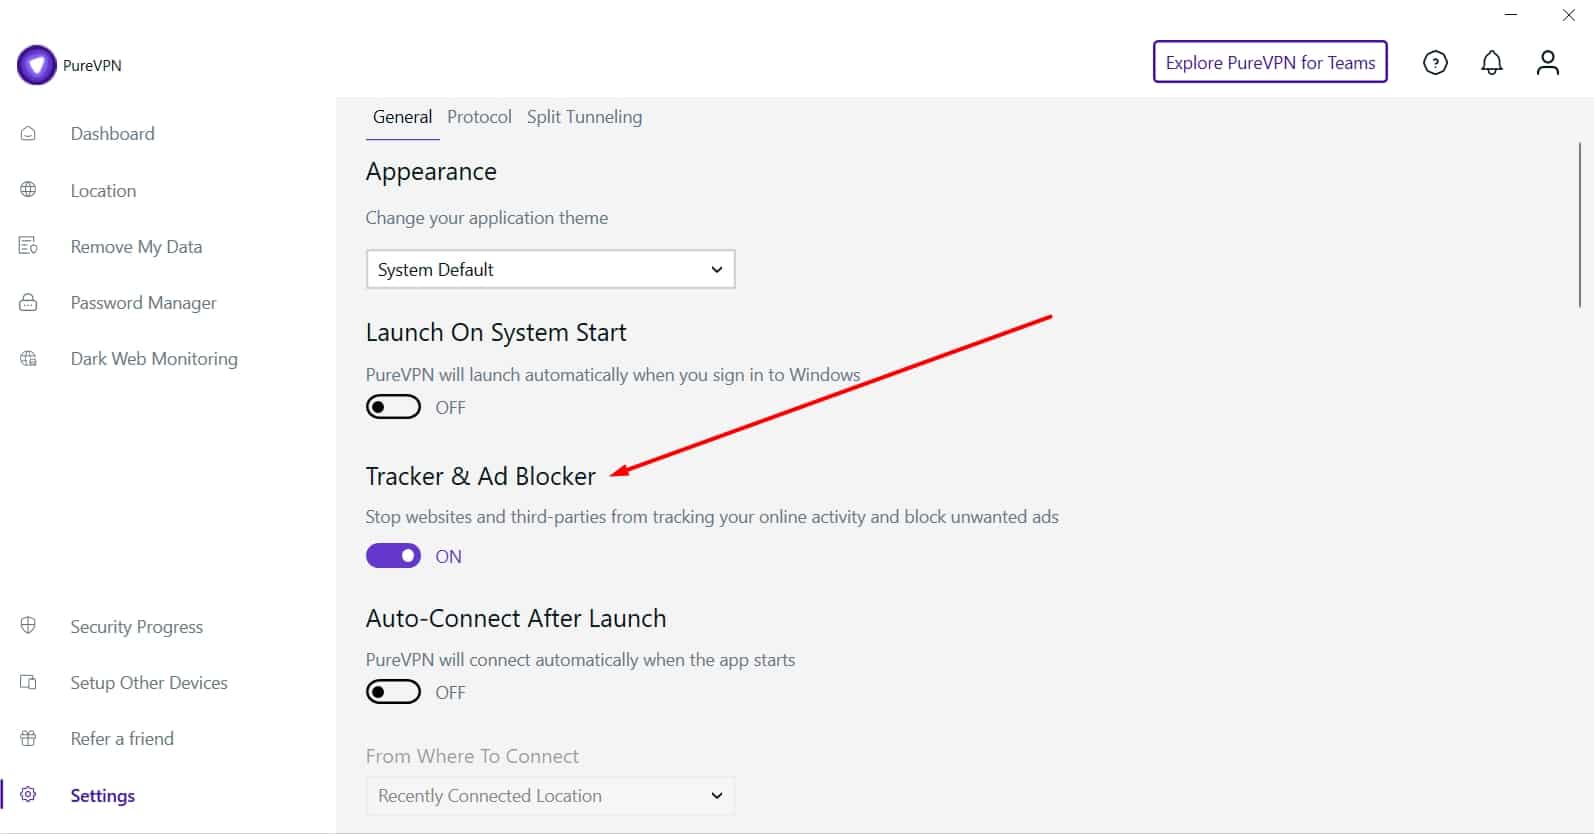Open Password Manager in sidebar

pos(143,302)
